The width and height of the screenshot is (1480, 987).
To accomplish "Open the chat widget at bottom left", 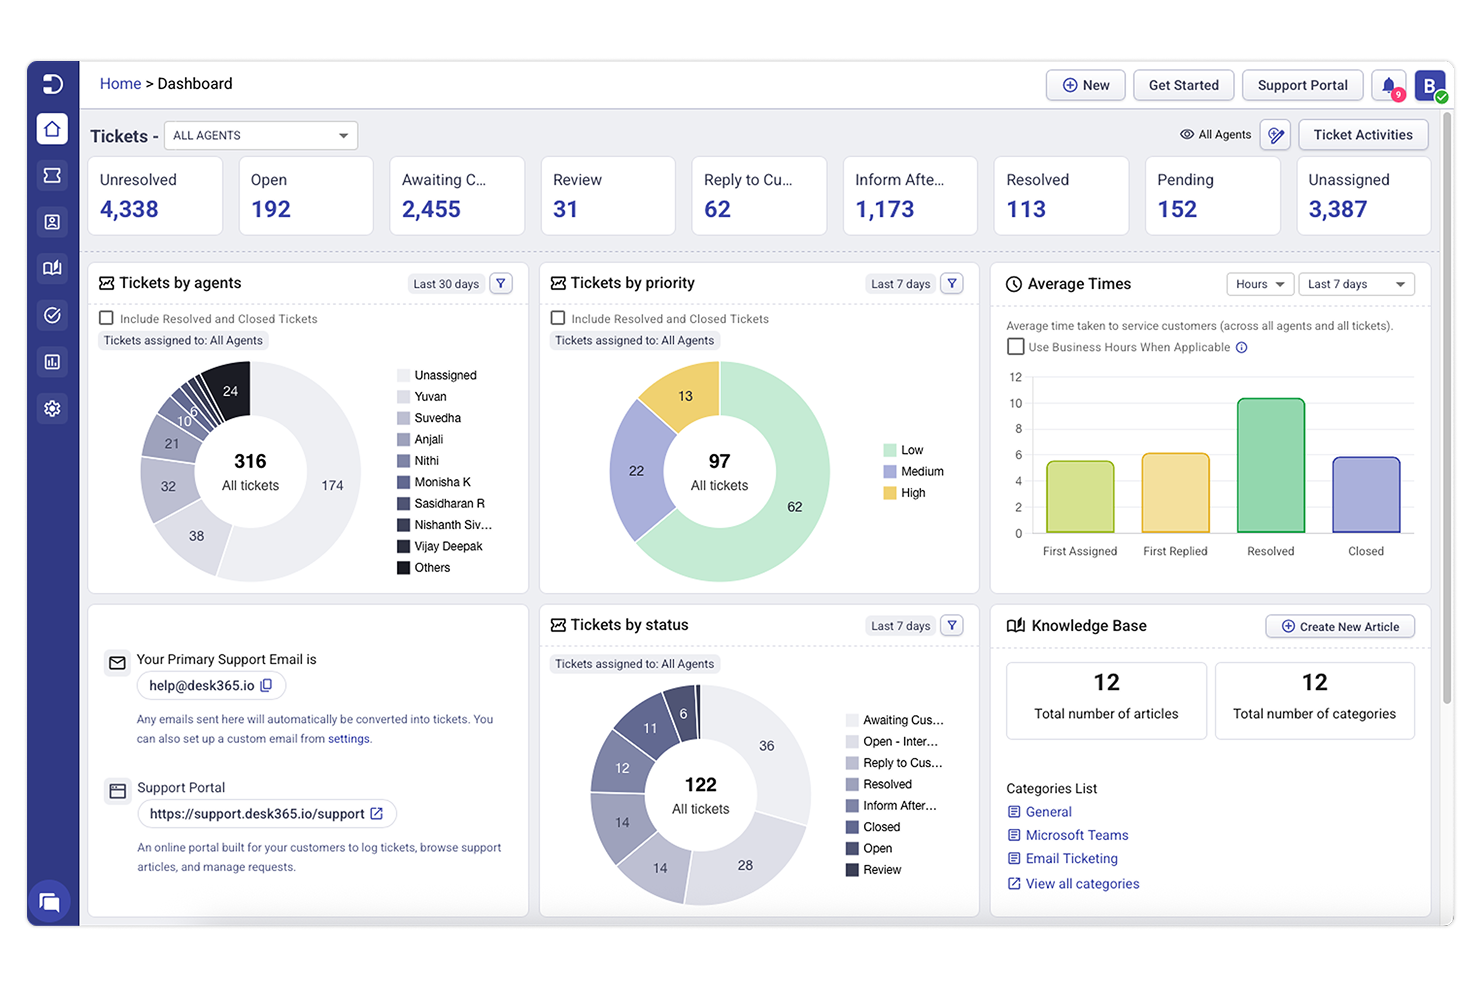I will click(x=50, y=902).
